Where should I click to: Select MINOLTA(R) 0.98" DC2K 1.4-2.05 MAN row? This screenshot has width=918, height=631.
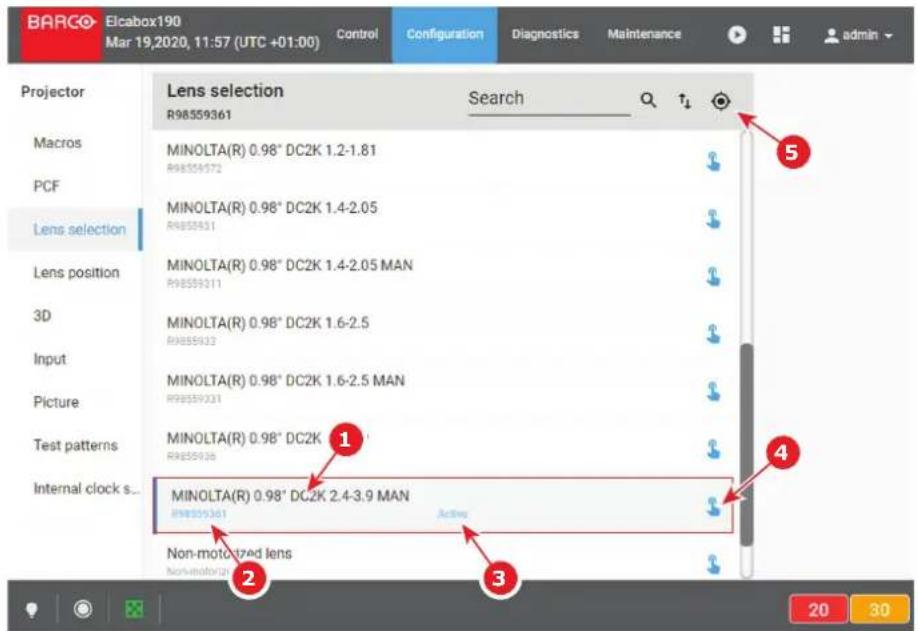point(443,273)
